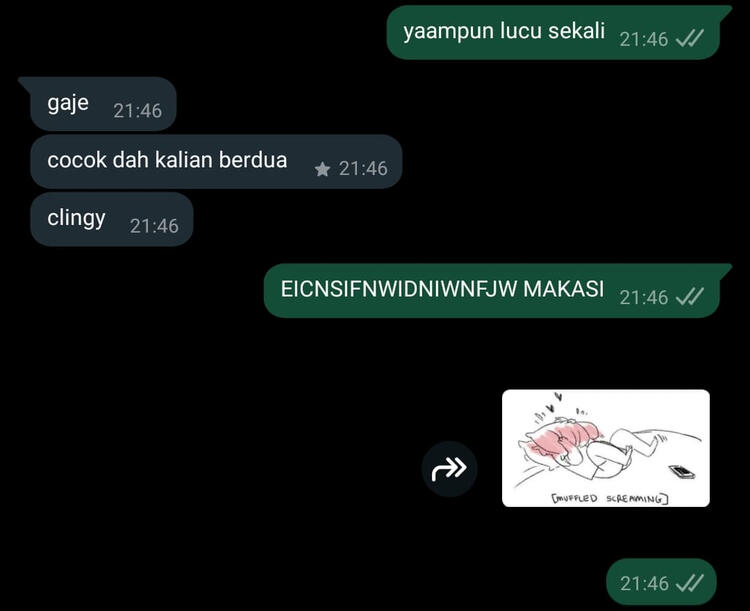Select the 'gaje' message bubble
This screenshot has height=611, width=750.
tap(103, 104)
